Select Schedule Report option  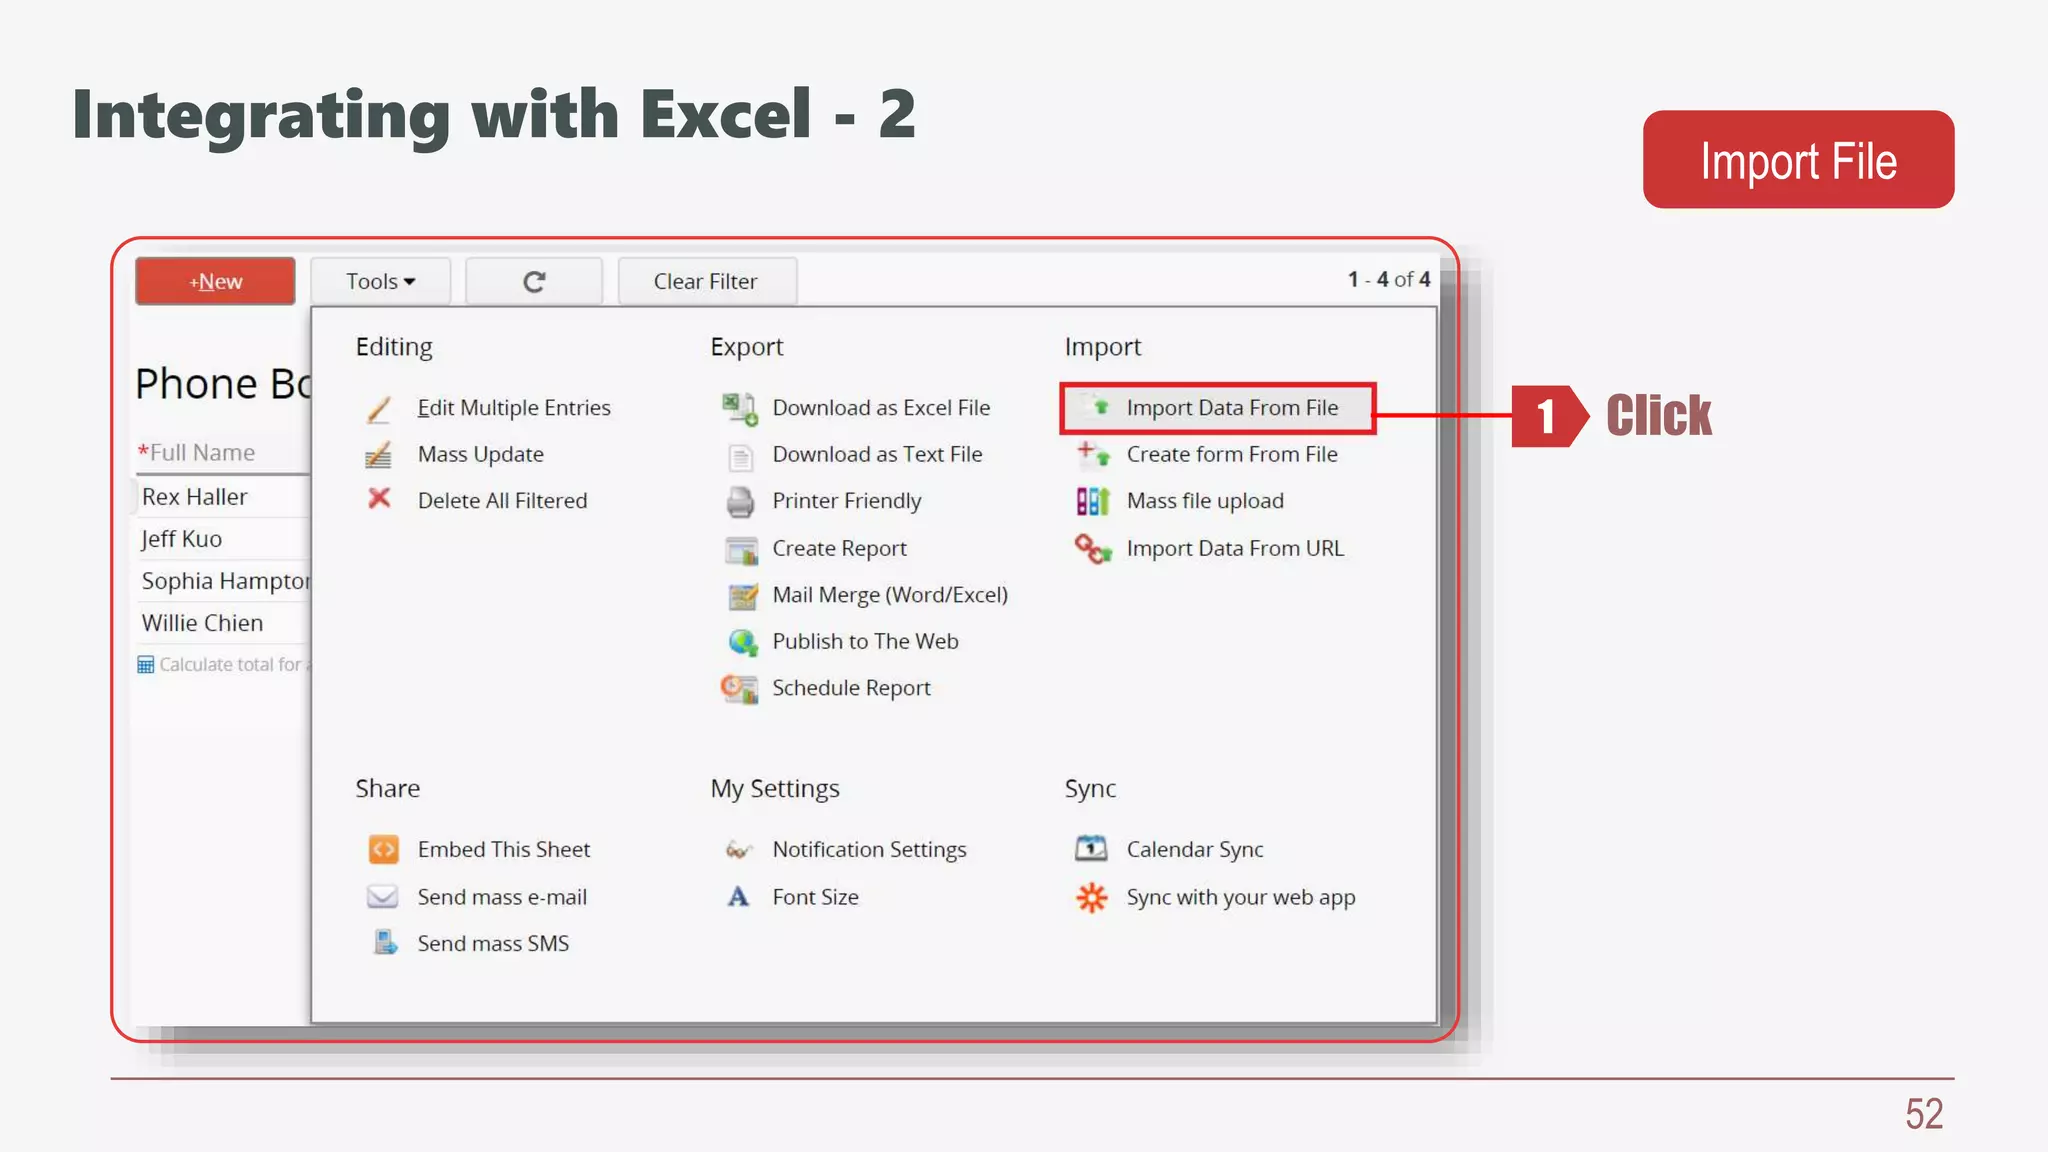(x=851, y=688)
